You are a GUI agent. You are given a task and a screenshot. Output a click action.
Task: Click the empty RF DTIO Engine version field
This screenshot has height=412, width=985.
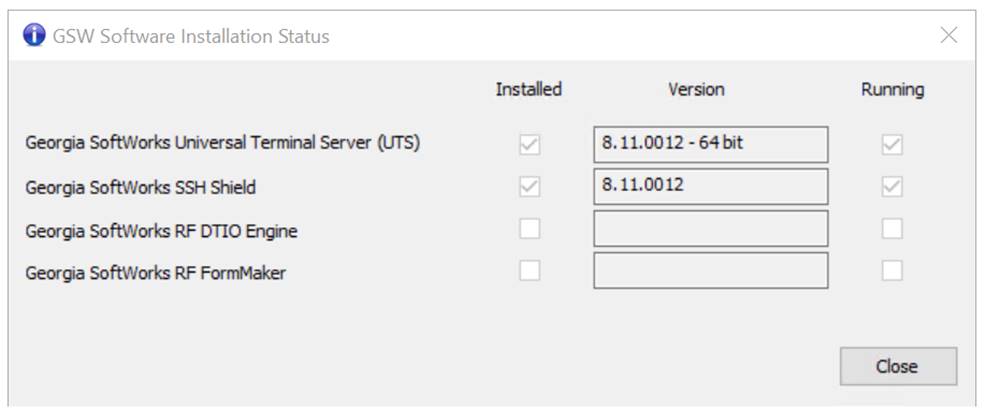[x=710, y=229]
